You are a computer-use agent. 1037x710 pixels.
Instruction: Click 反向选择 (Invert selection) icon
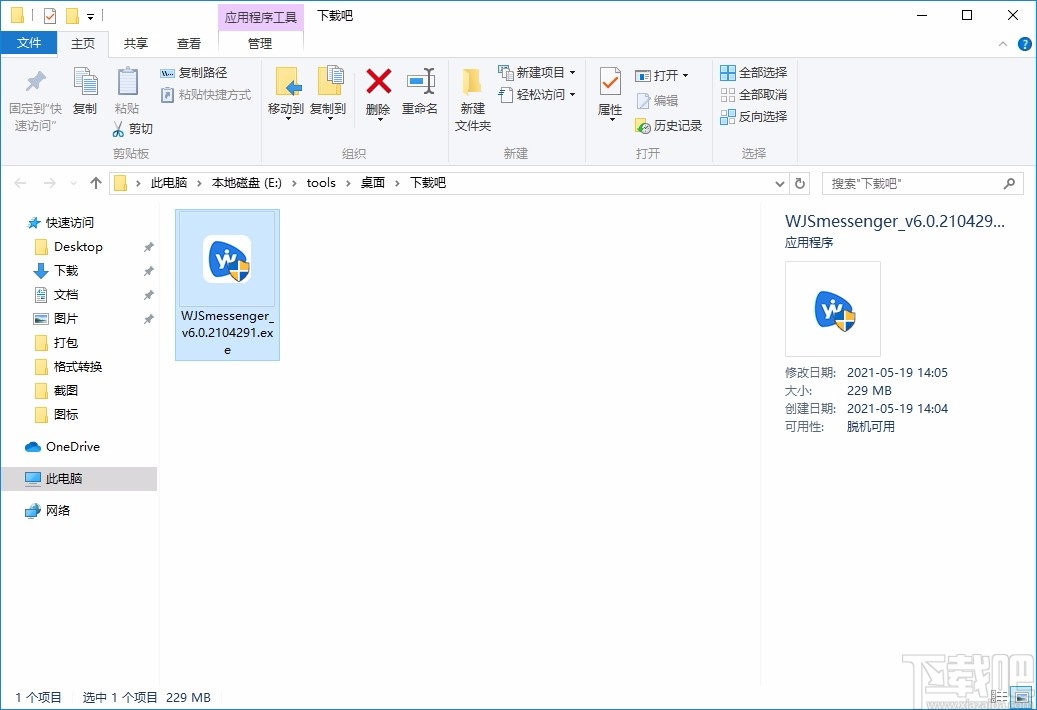tap(753, 115)
